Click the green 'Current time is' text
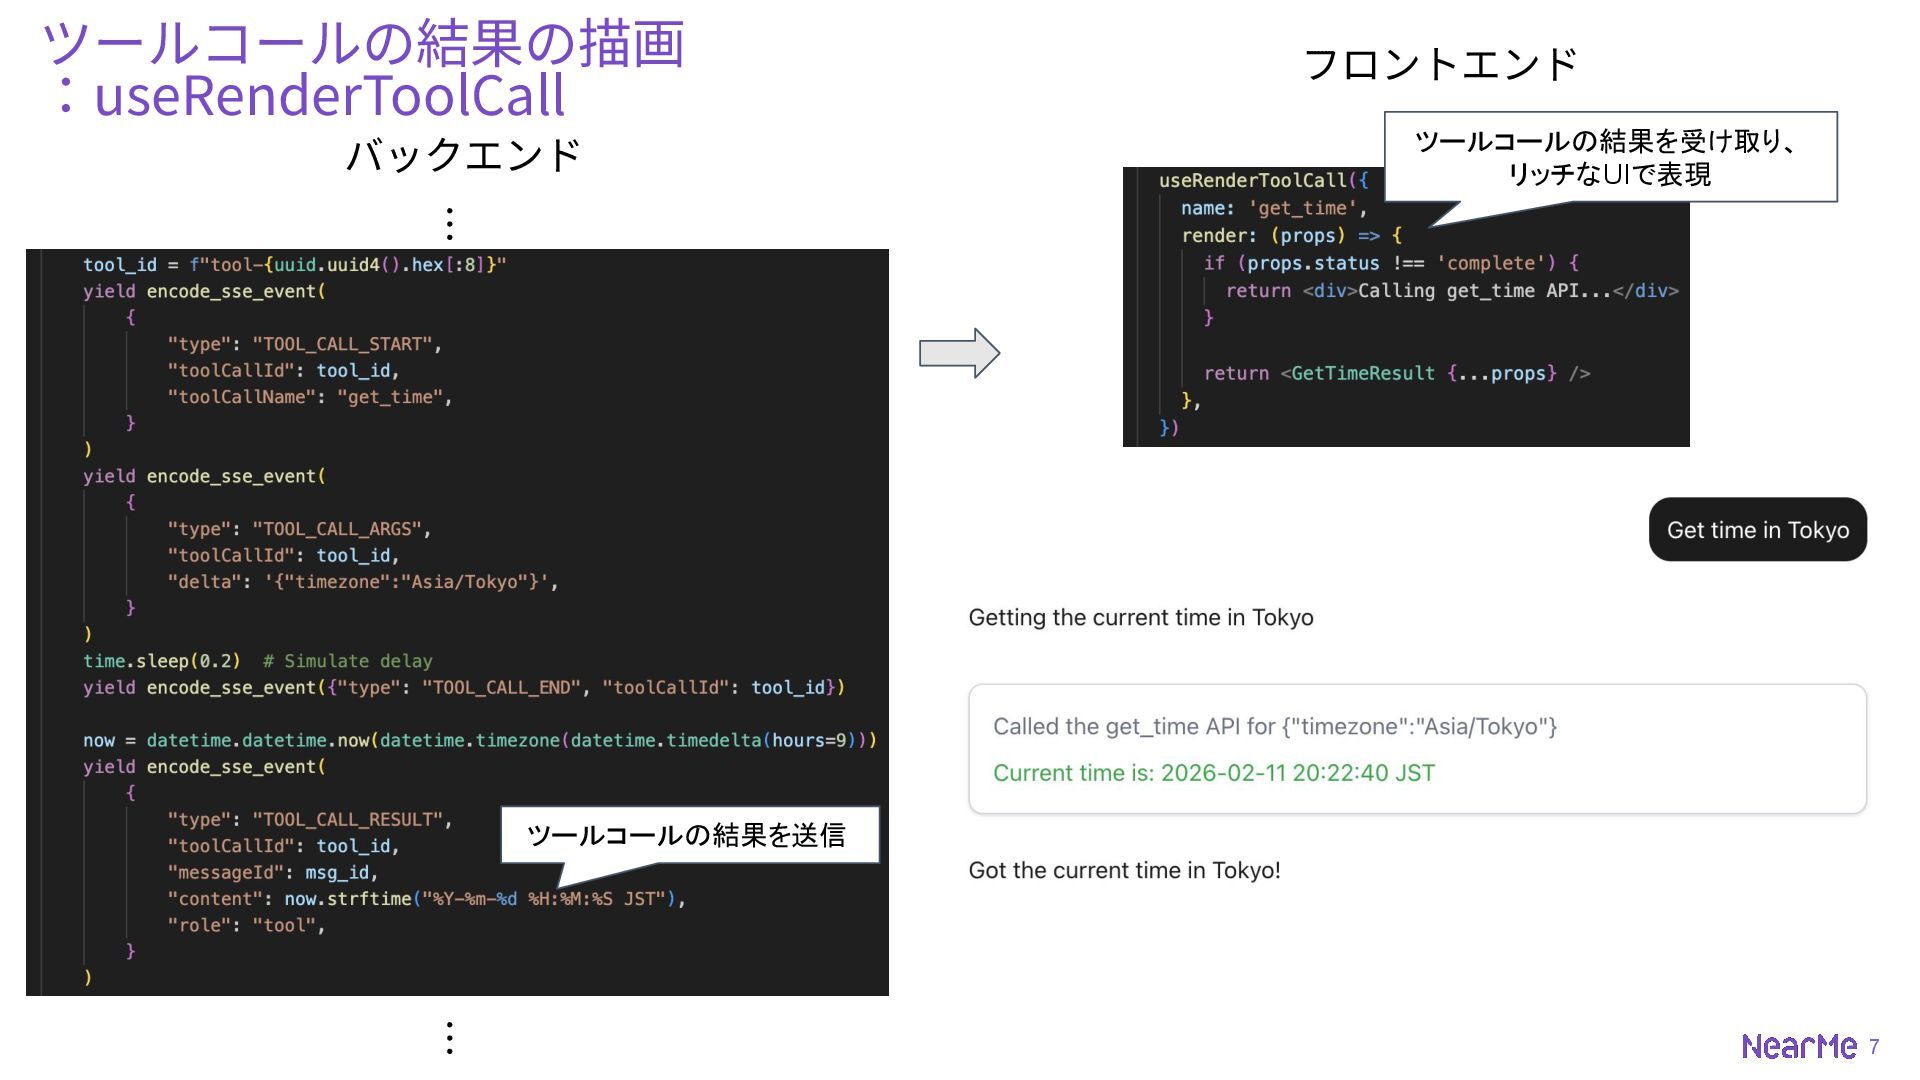Viewport: 1920px width, 1080px height. point(1213,773)
